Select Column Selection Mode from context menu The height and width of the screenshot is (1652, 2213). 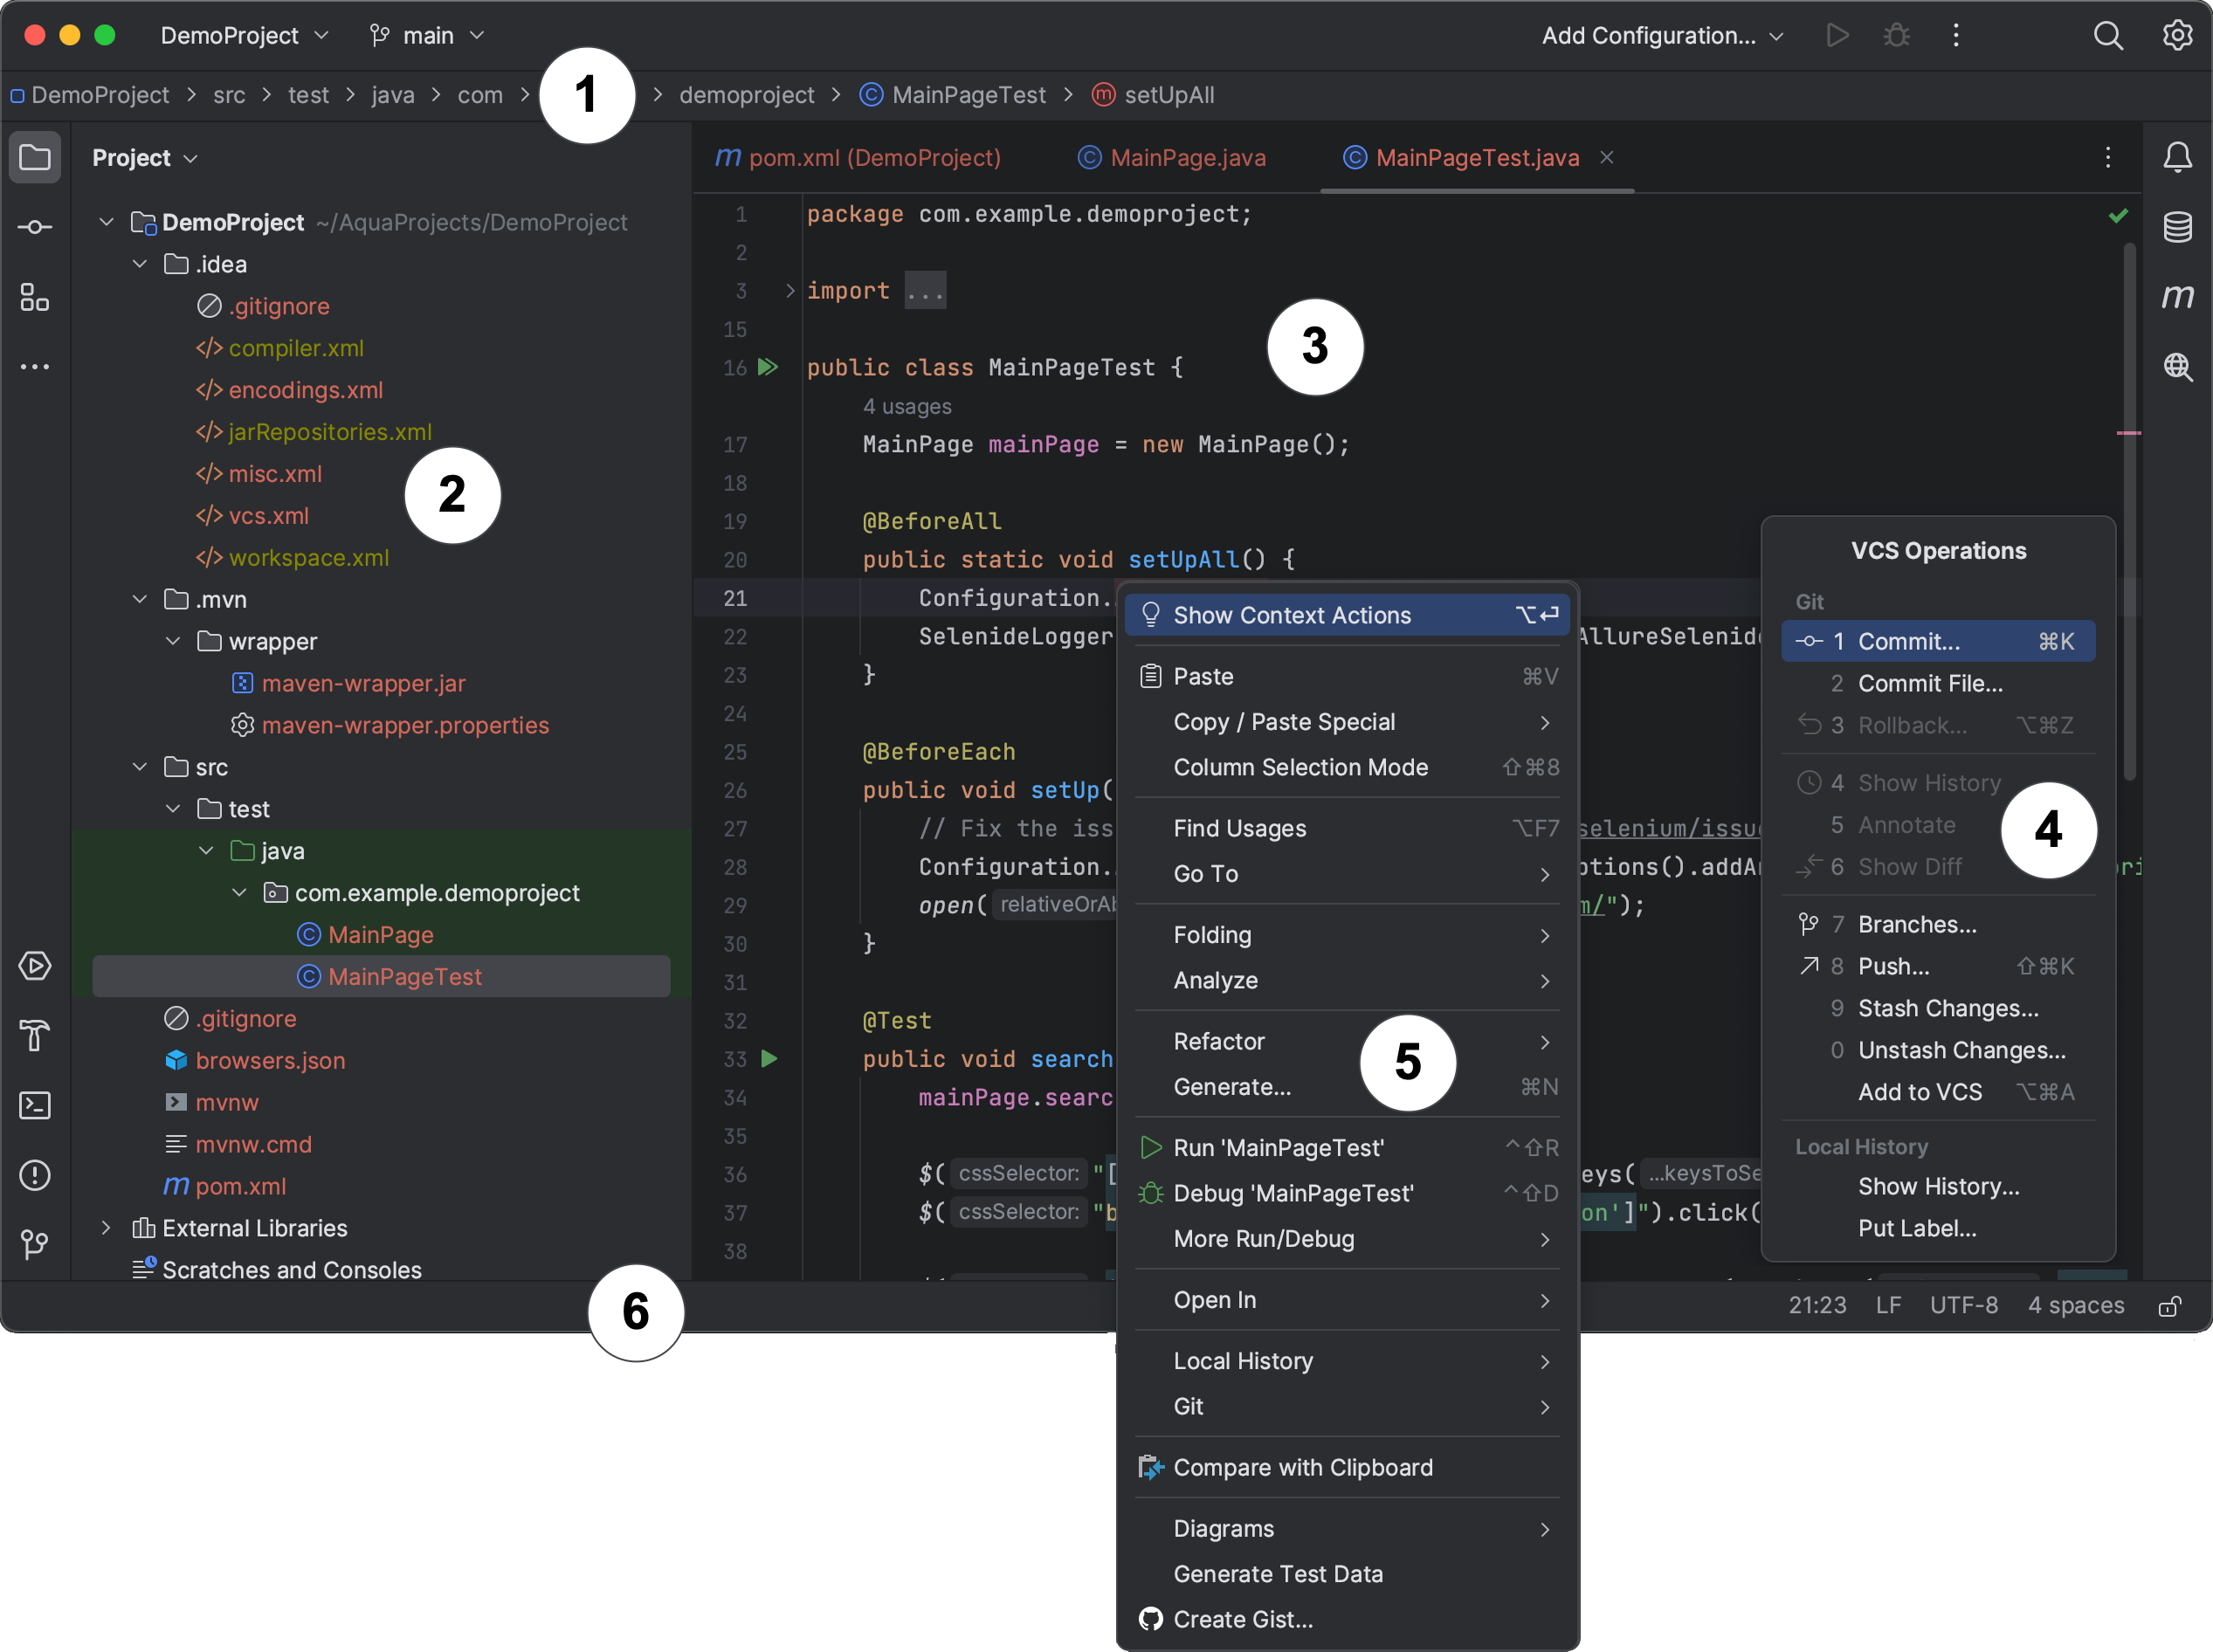tap(1300, 767)
